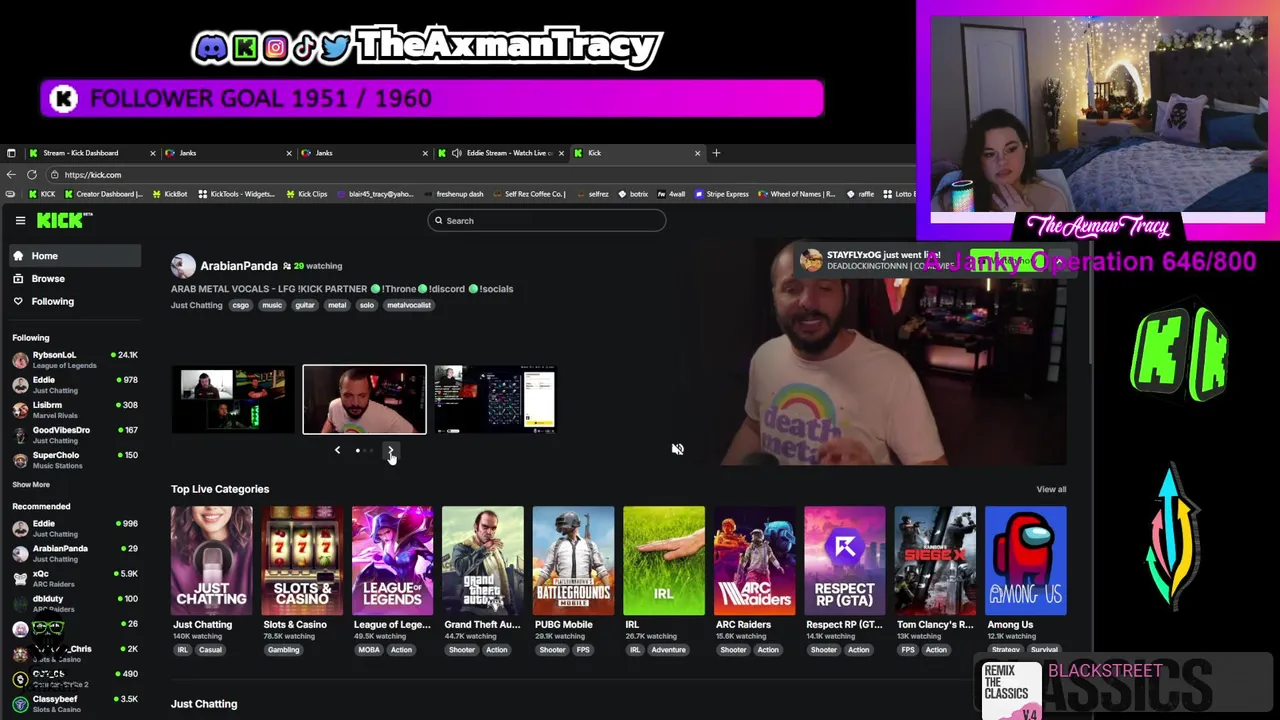Click the Gambling tag under Slots & Casino
1280x720 pixels.
[x=283, y=650]
